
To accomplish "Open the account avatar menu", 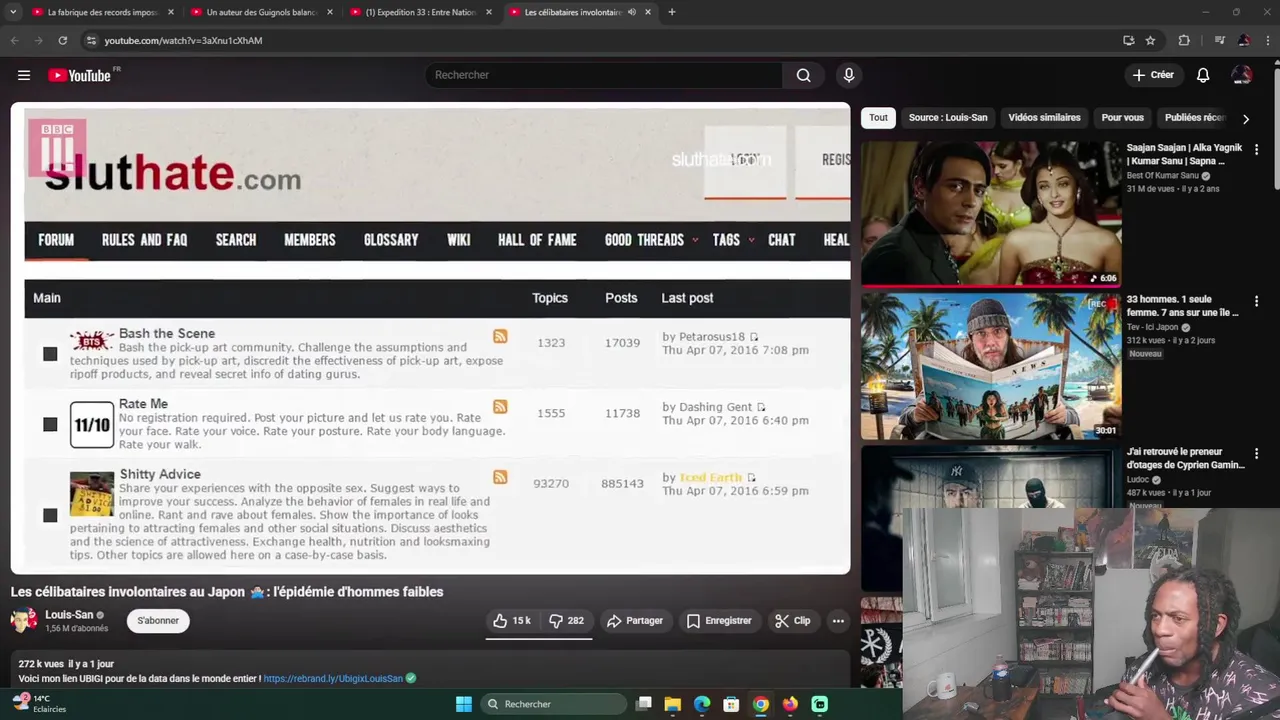I will click(1242, 75).
